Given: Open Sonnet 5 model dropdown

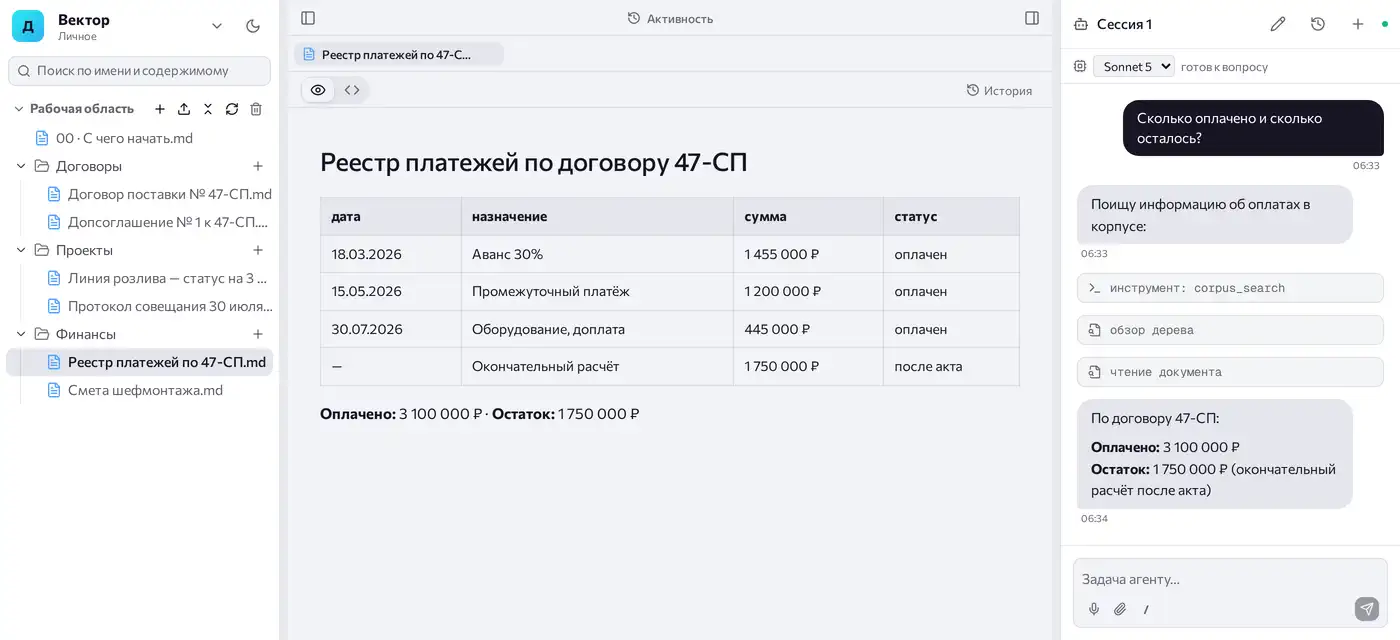Looking at the screenshot, I should [x=1134, y=66].
